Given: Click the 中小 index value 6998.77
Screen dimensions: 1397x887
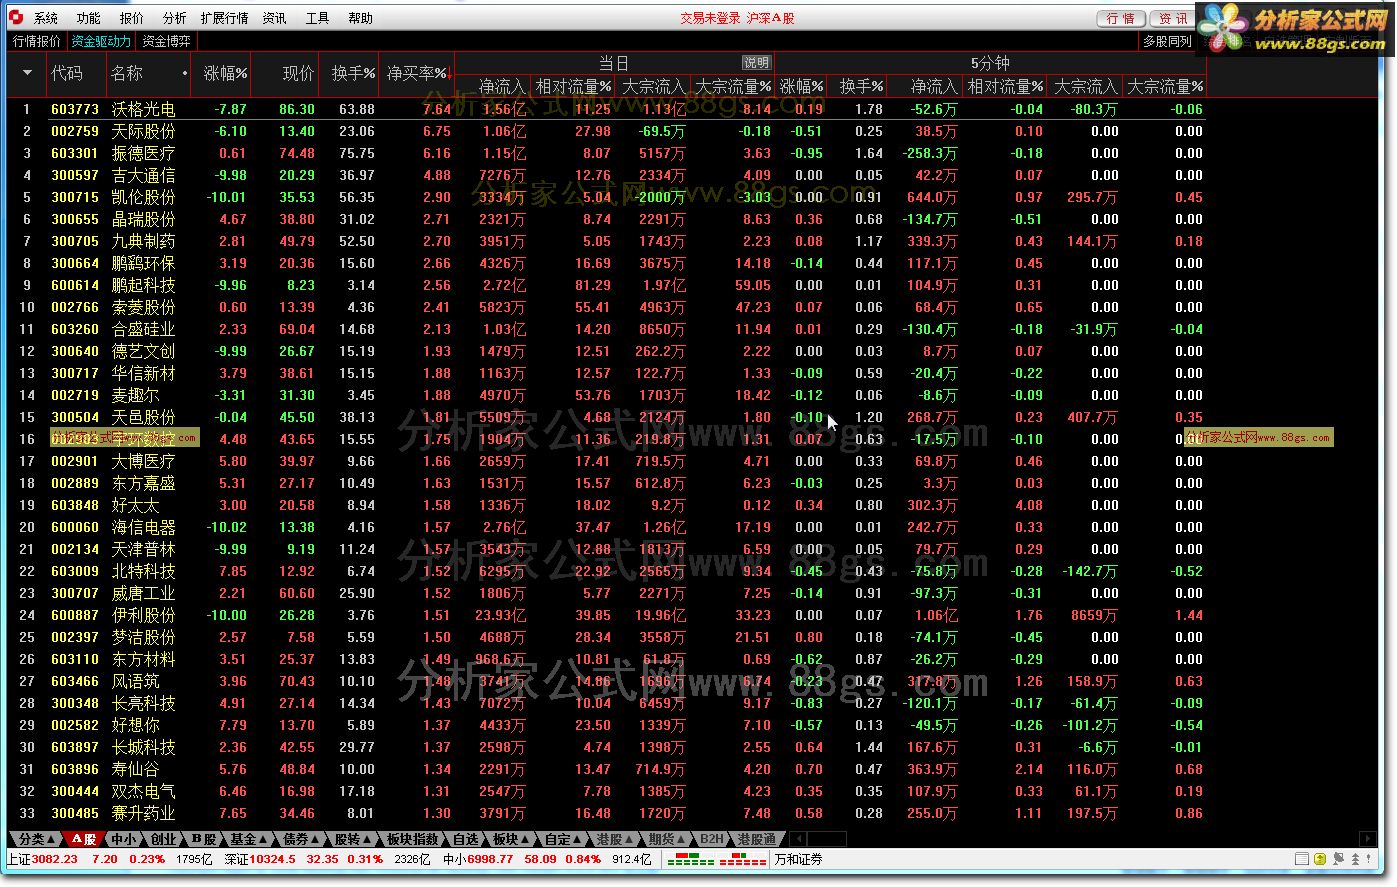Looking at the screenshot, I should click(x=491, y=860).
